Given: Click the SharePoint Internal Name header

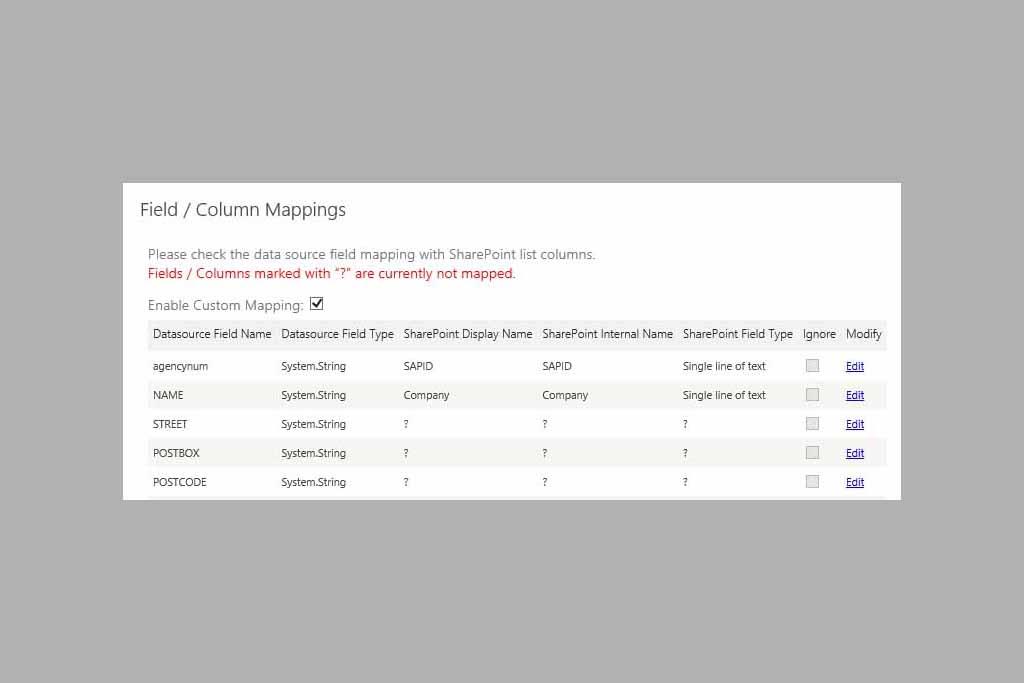Looking at the screenshot, I should [x=607, y=334].
